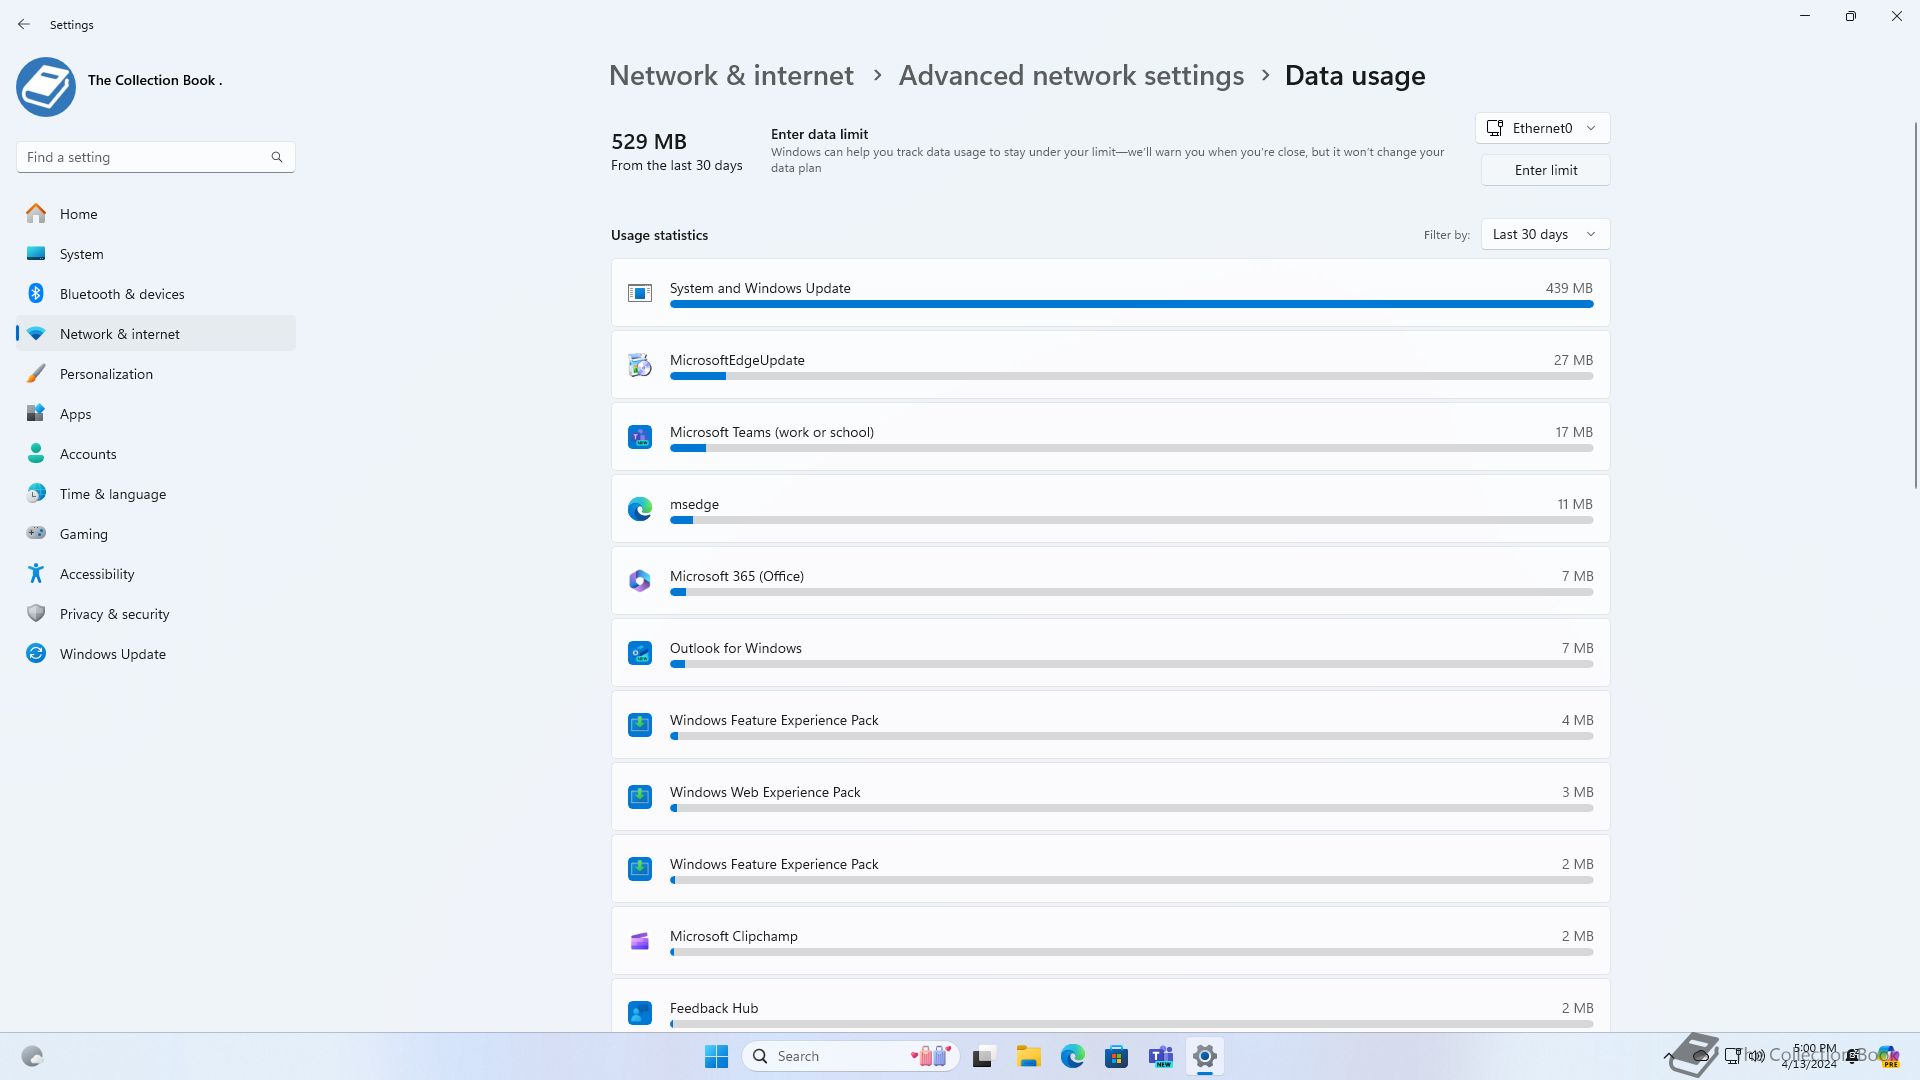Click The Collection Book profile avatar

[x=46, y=87]
